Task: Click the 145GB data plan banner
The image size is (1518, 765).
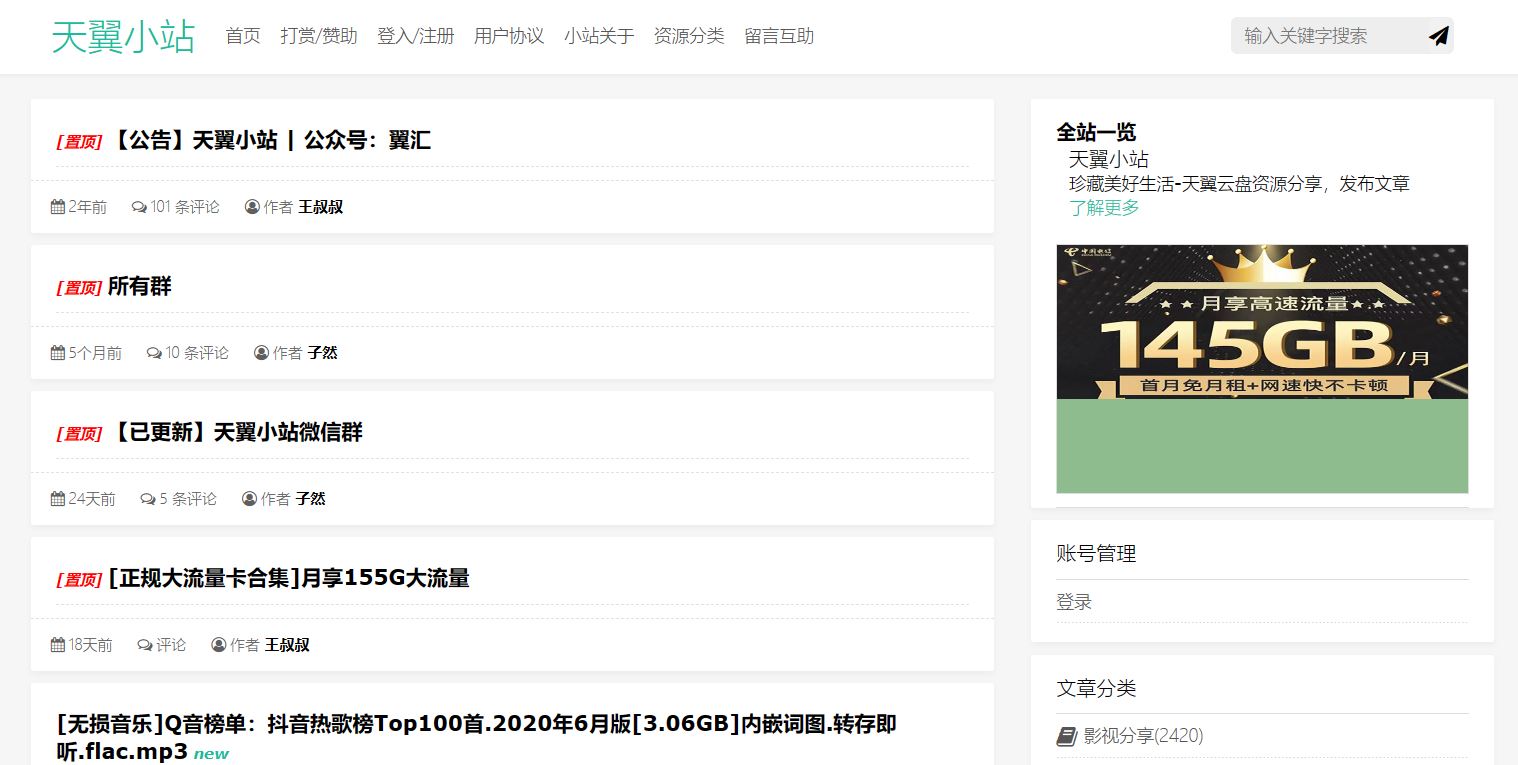Action: pyautogui.click(x=1262, y=368)
